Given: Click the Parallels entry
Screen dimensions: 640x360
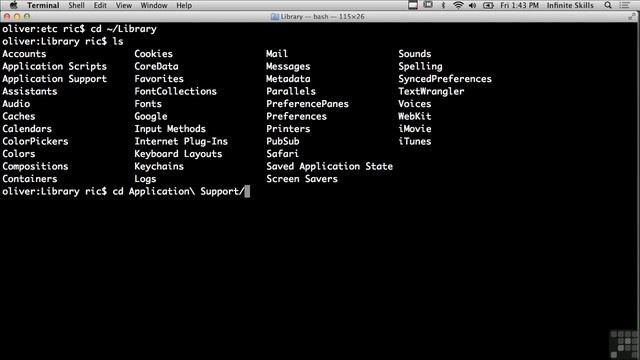Looking at the screenshot, I should (x=291, y=91).
